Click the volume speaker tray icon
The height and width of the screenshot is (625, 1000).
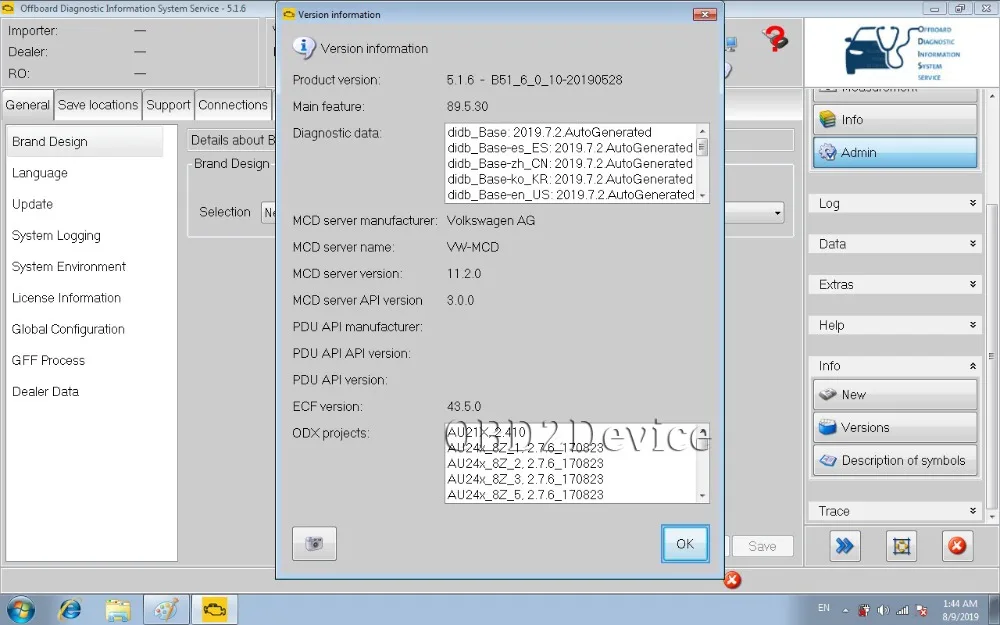883,610
